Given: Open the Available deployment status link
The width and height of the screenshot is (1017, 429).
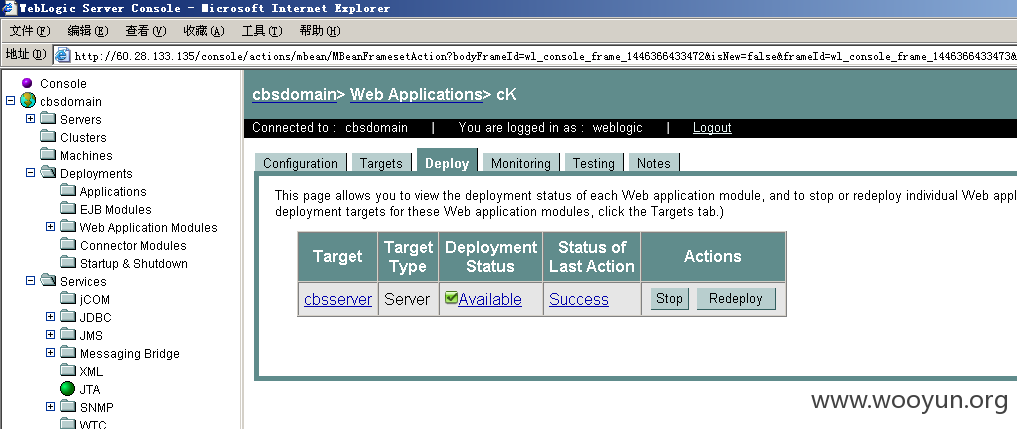Looking at the screenshot, I should pos(490,299).
